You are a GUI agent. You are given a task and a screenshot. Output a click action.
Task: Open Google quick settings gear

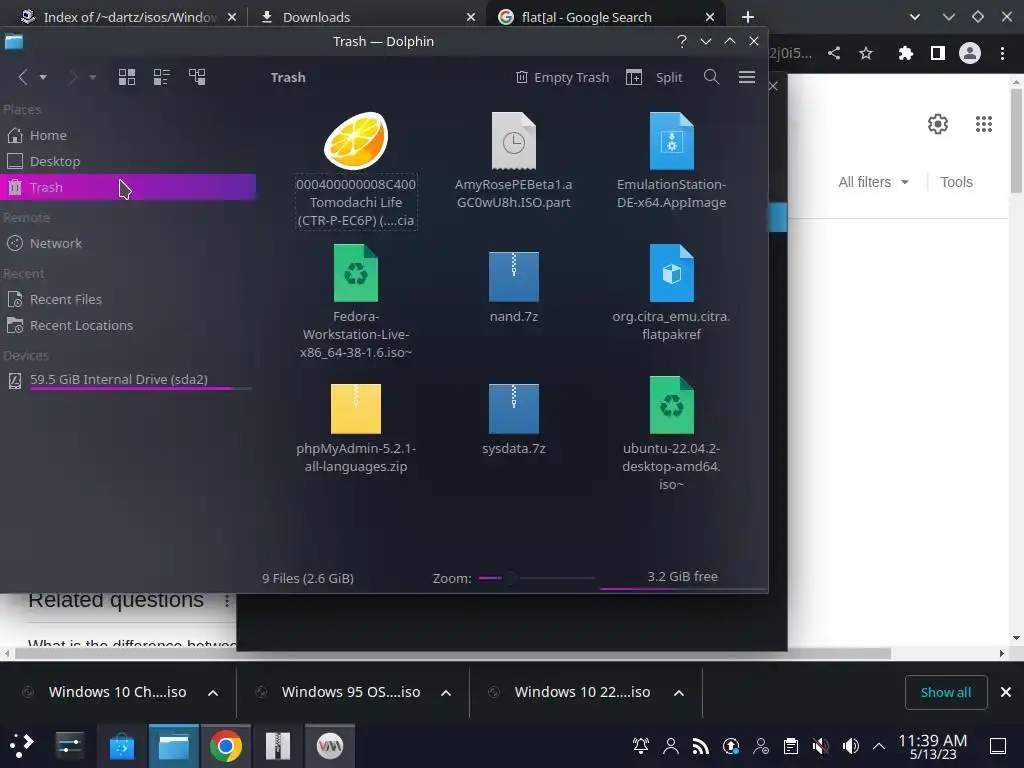coord(938,124)
